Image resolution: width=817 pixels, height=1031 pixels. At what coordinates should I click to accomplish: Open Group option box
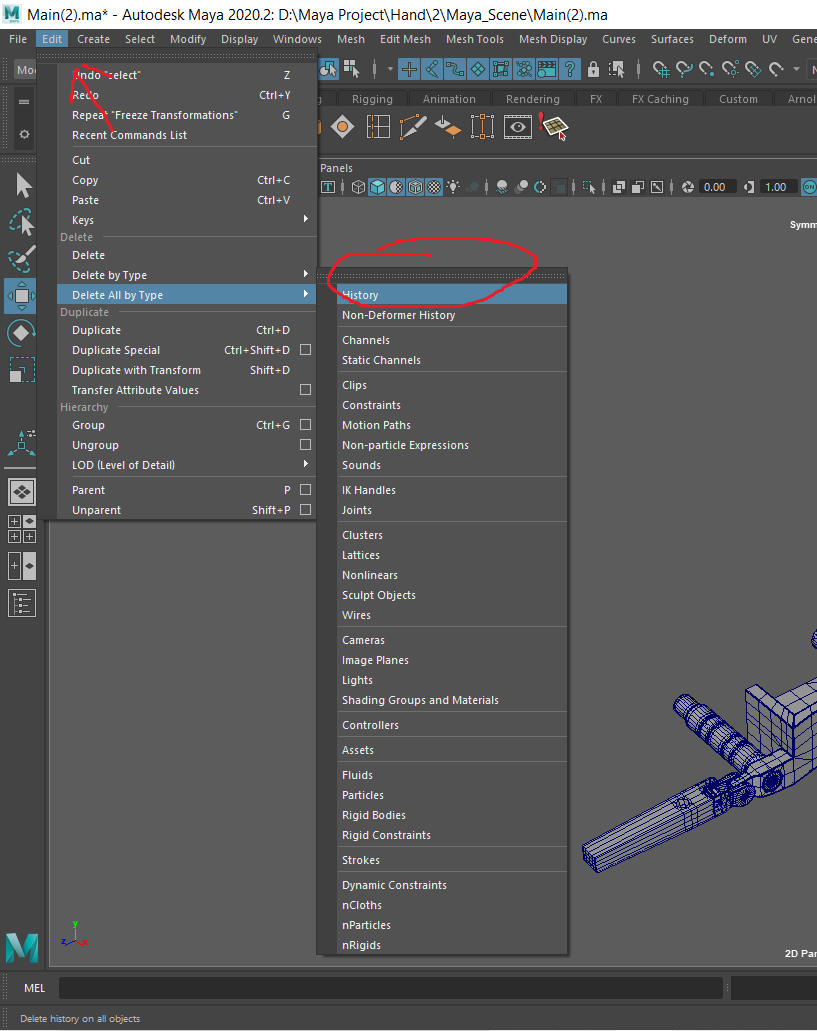[x=306, y=425]
